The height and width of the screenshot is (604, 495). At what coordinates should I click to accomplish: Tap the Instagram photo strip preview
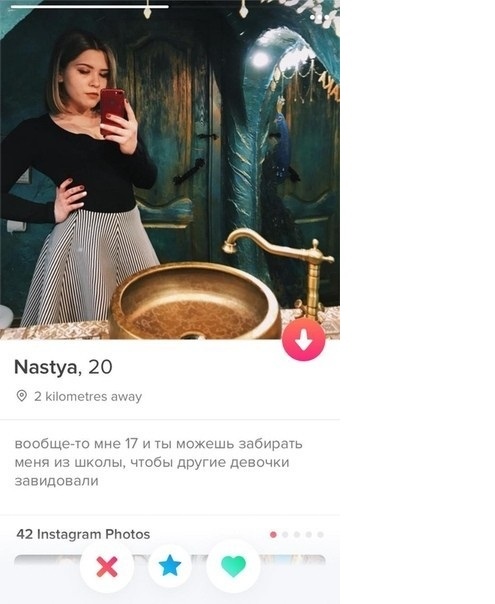170,560
